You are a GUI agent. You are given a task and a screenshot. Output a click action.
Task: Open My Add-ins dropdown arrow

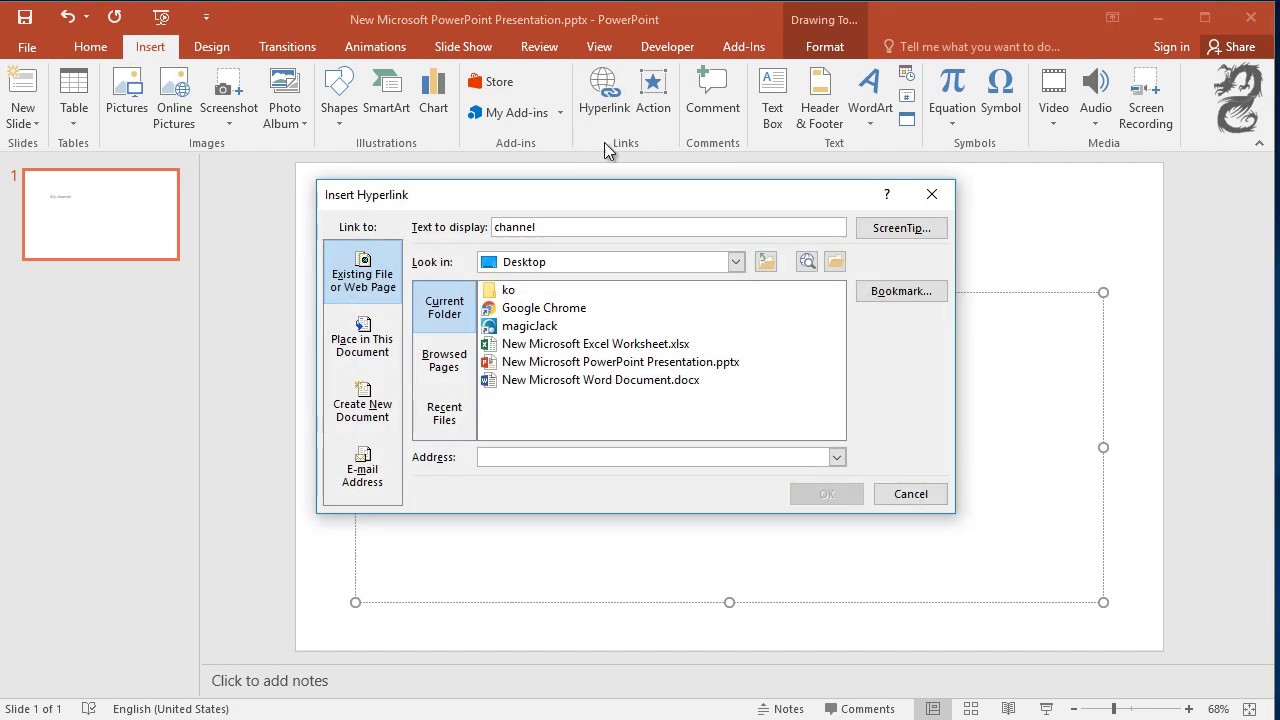[x=560, y=113]
